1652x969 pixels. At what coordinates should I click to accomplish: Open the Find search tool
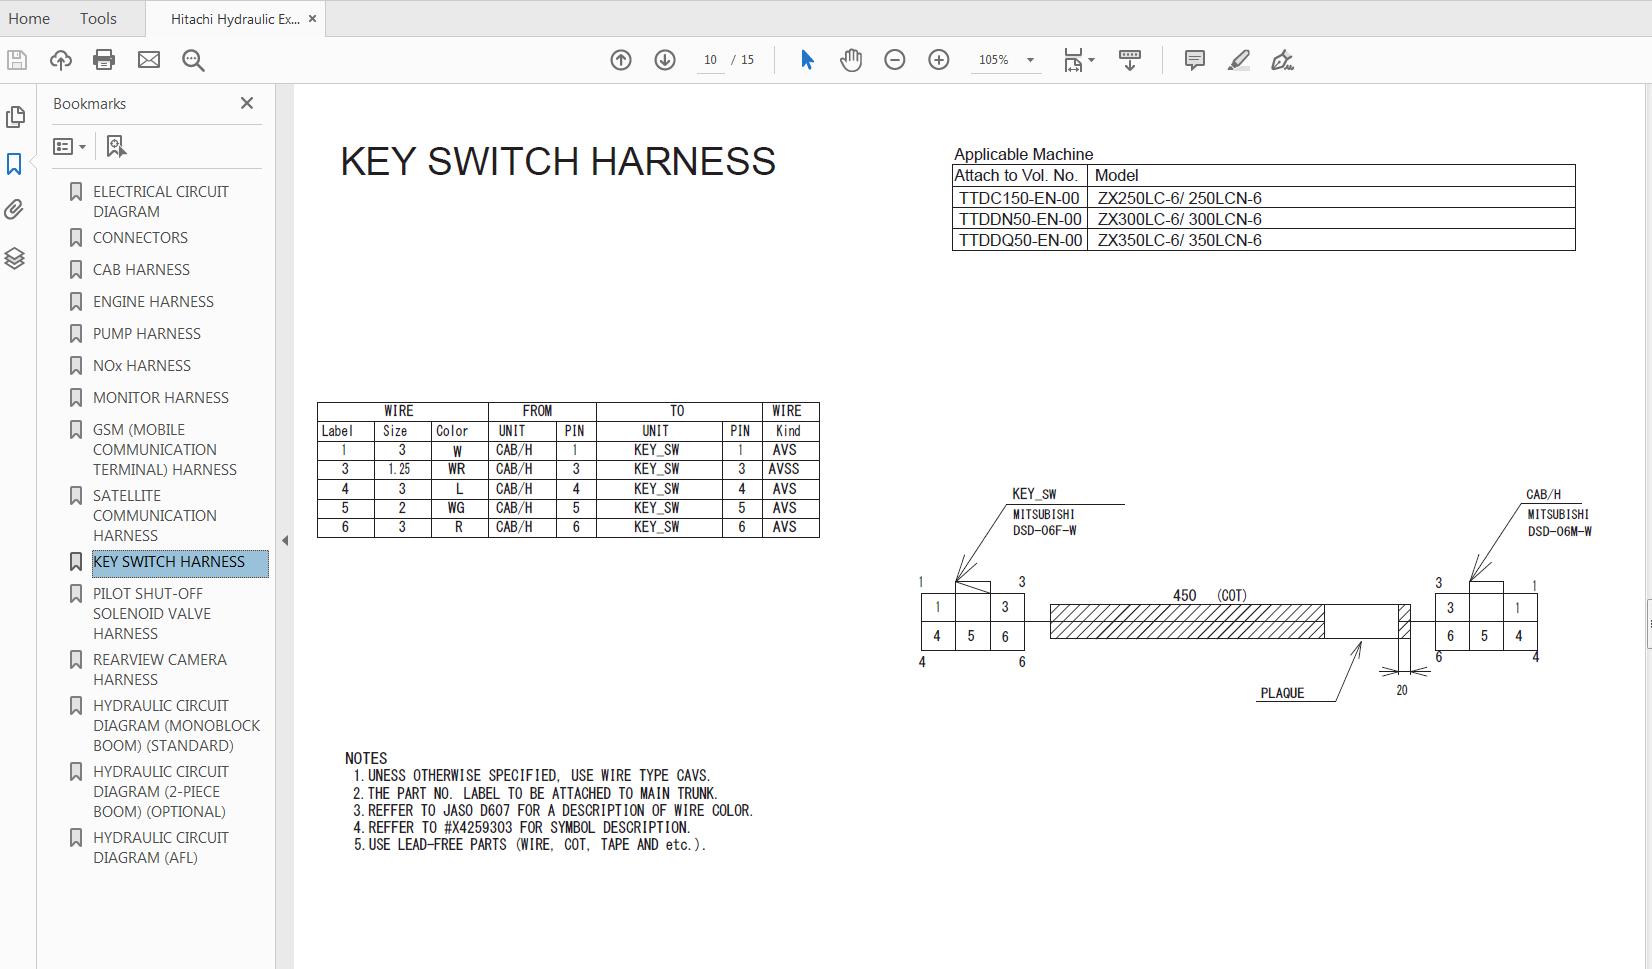[x=192, y=60]
